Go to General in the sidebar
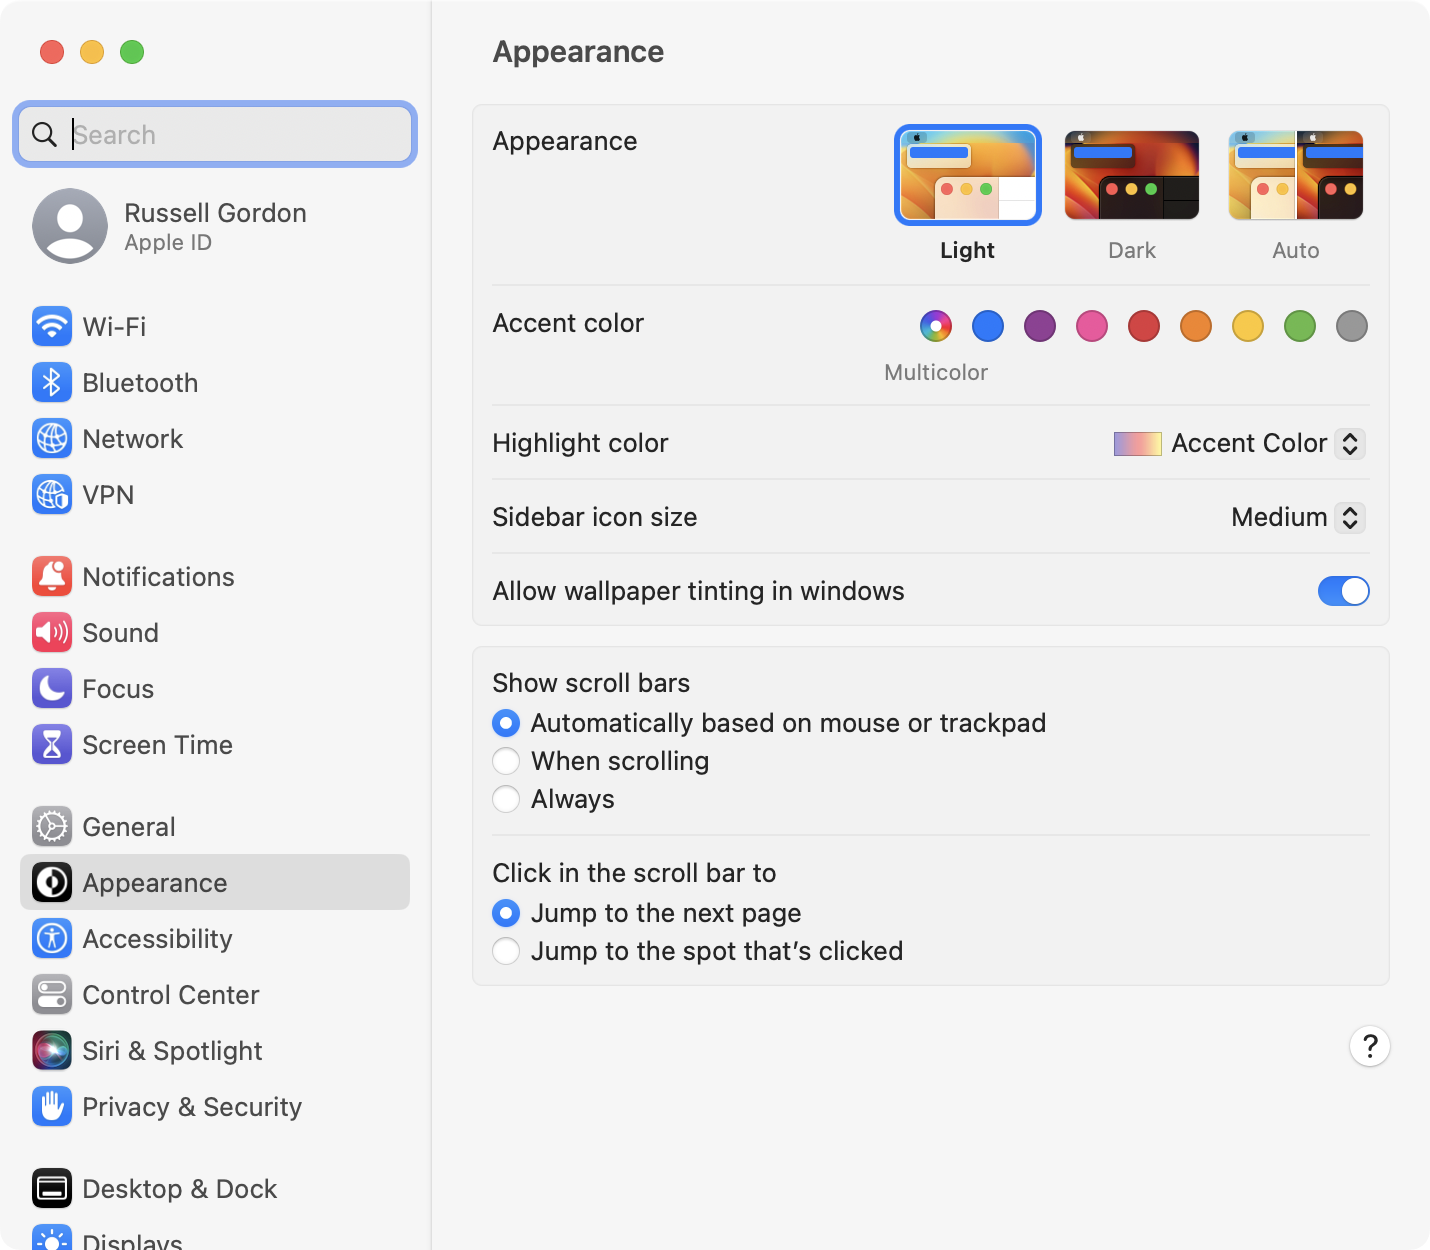The height and width of the screenshot is (1250, 1430). click(x=129, y=827)
